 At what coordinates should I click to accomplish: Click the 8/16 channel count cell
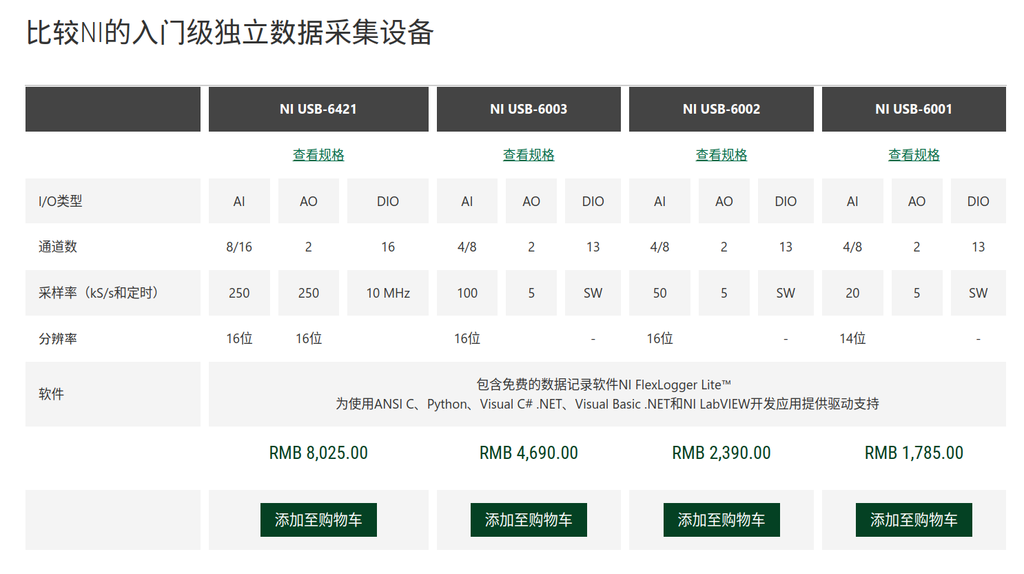tap(239, 247)
